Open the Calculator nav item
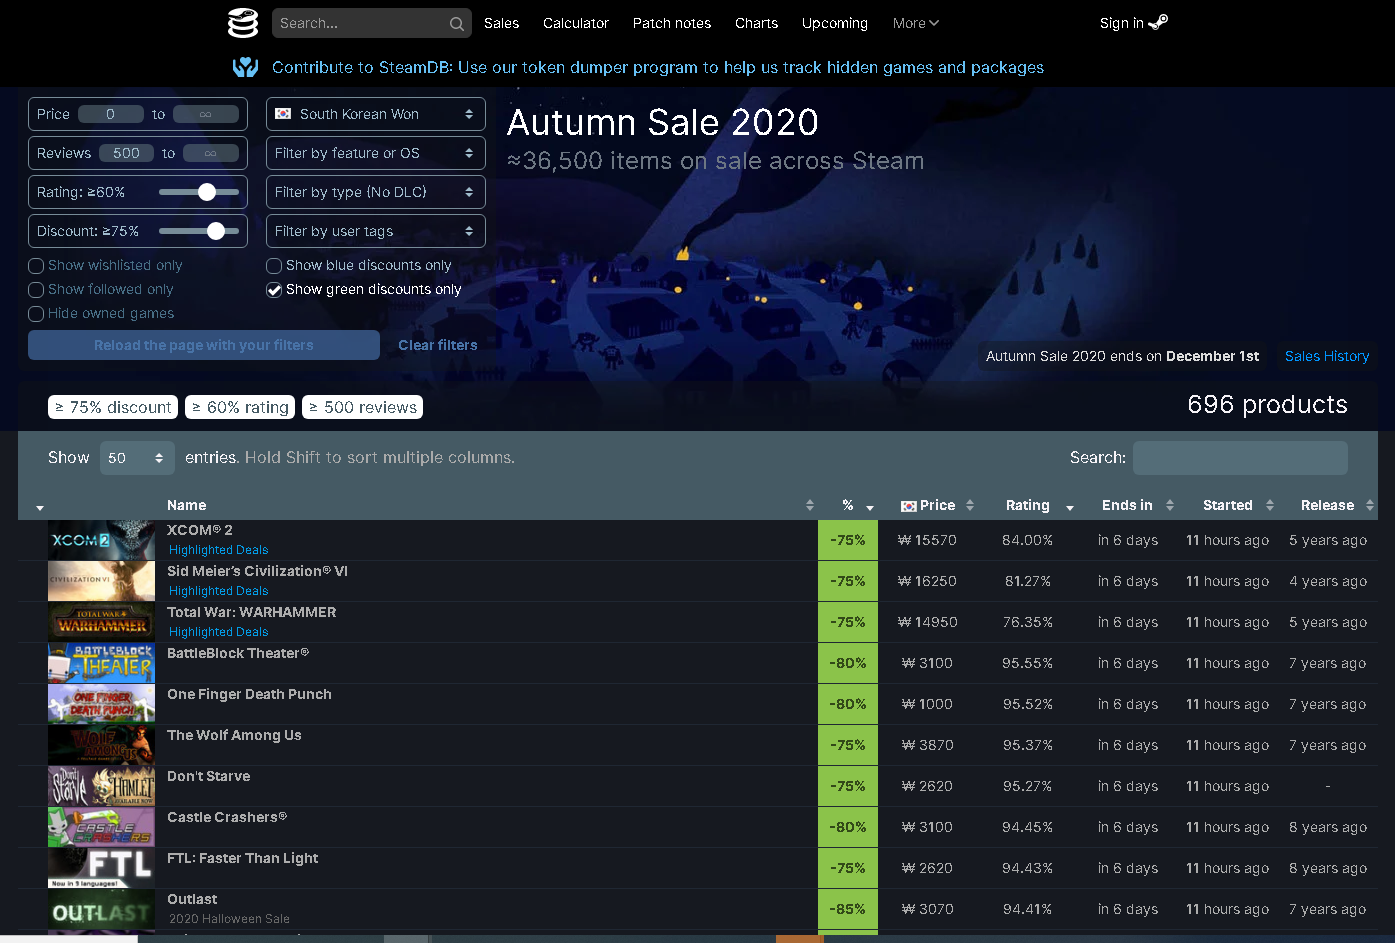The height and width of the screenshot is (943, 1395). [576, 23]
